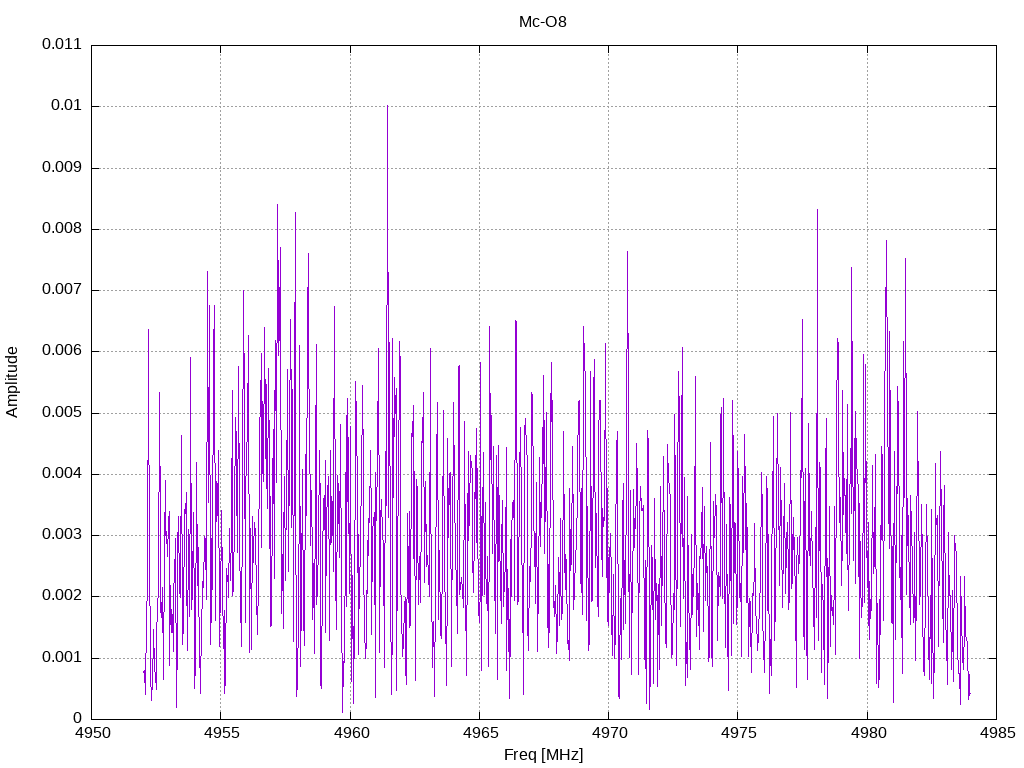Viewport: 1024px width, 768px height.
Task: Click the plot title Mc-O8
Action: pos(543,22)
